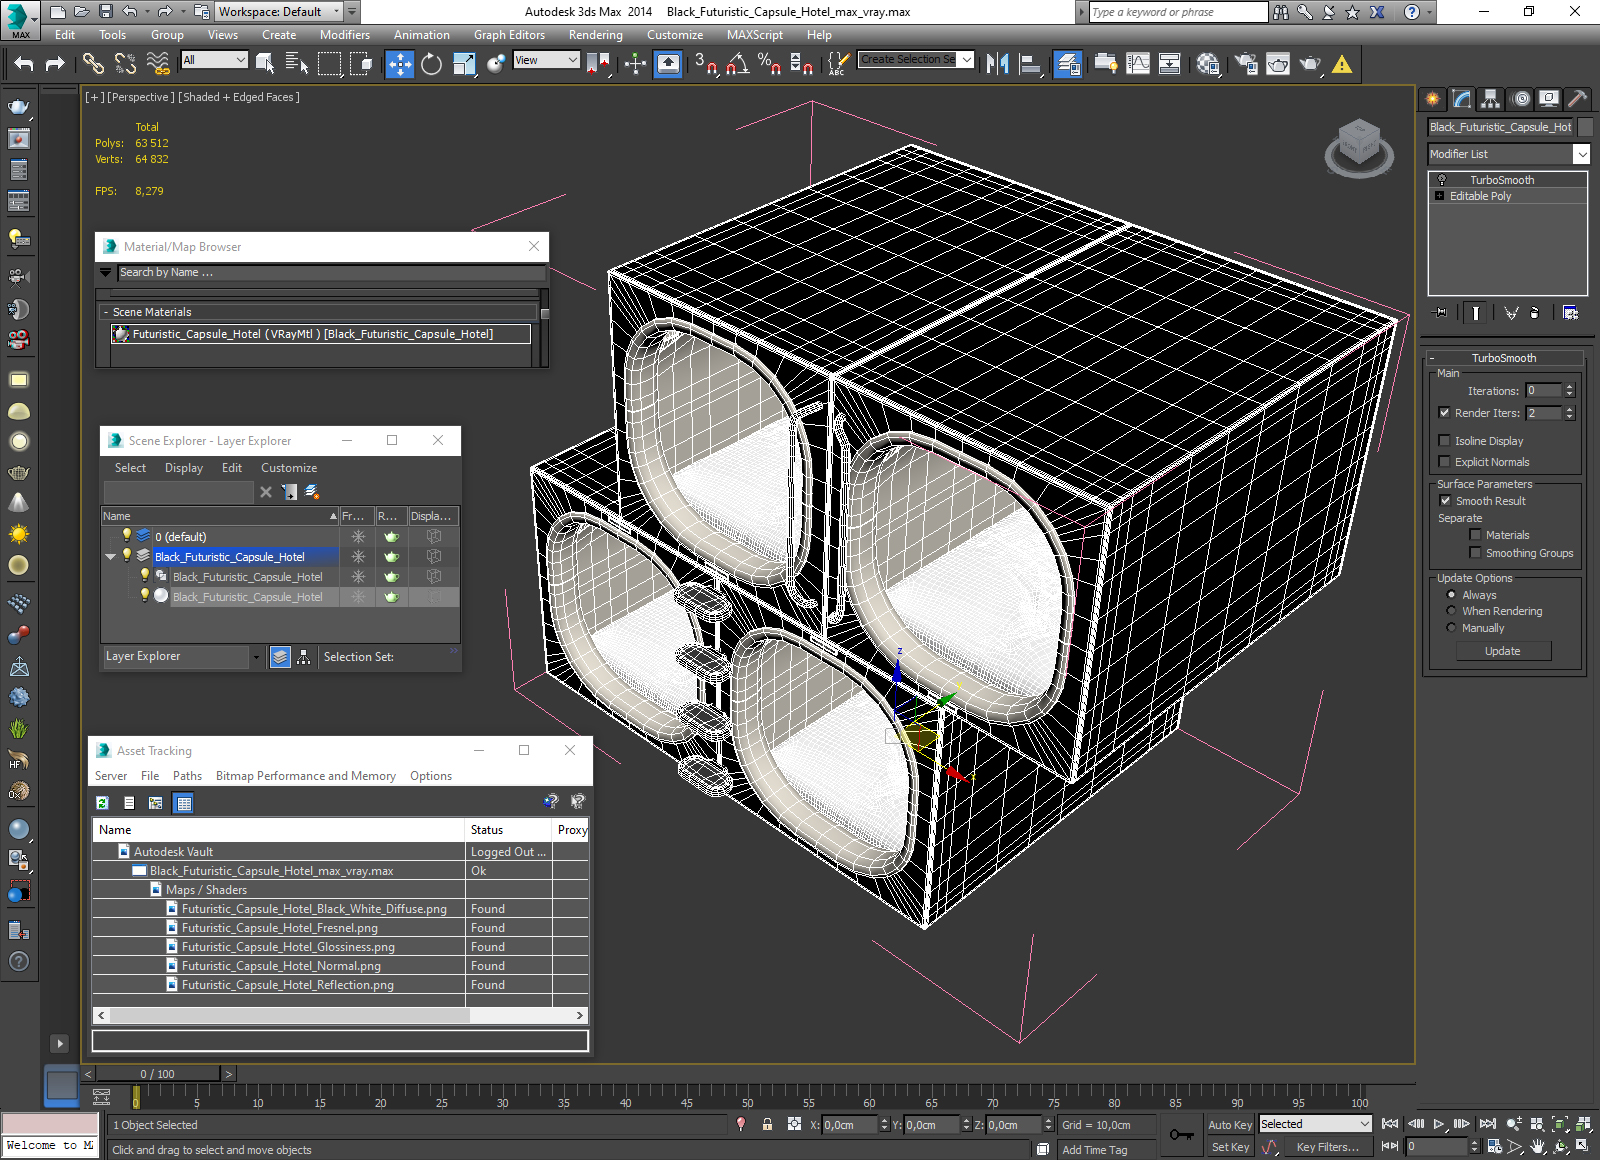Click the Pin Stack icon
The height and width of the screenshot is (1160, 1600).
[1440, 313]
